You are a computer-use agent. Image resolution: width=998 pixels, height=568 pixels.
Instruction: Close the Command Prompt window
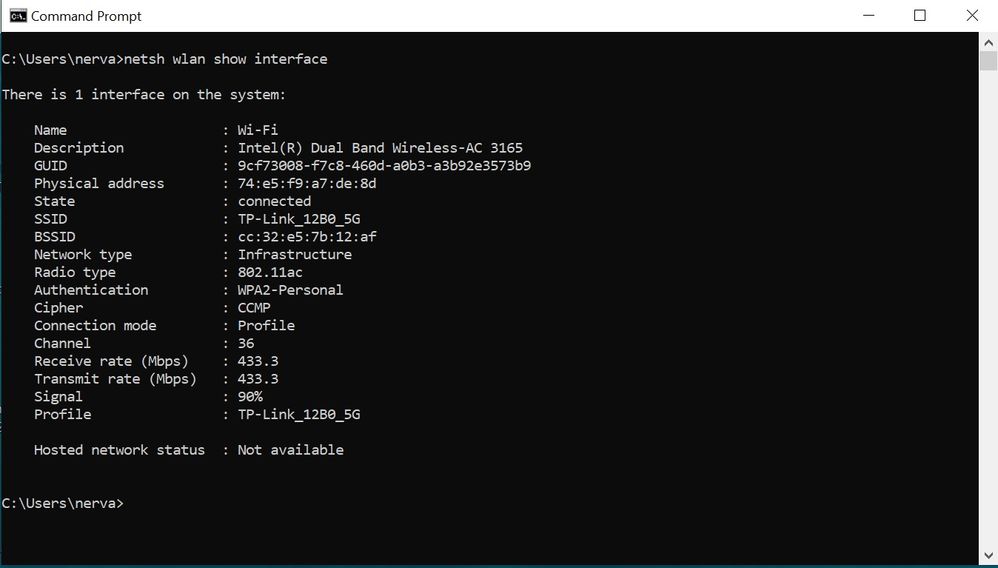972,16
